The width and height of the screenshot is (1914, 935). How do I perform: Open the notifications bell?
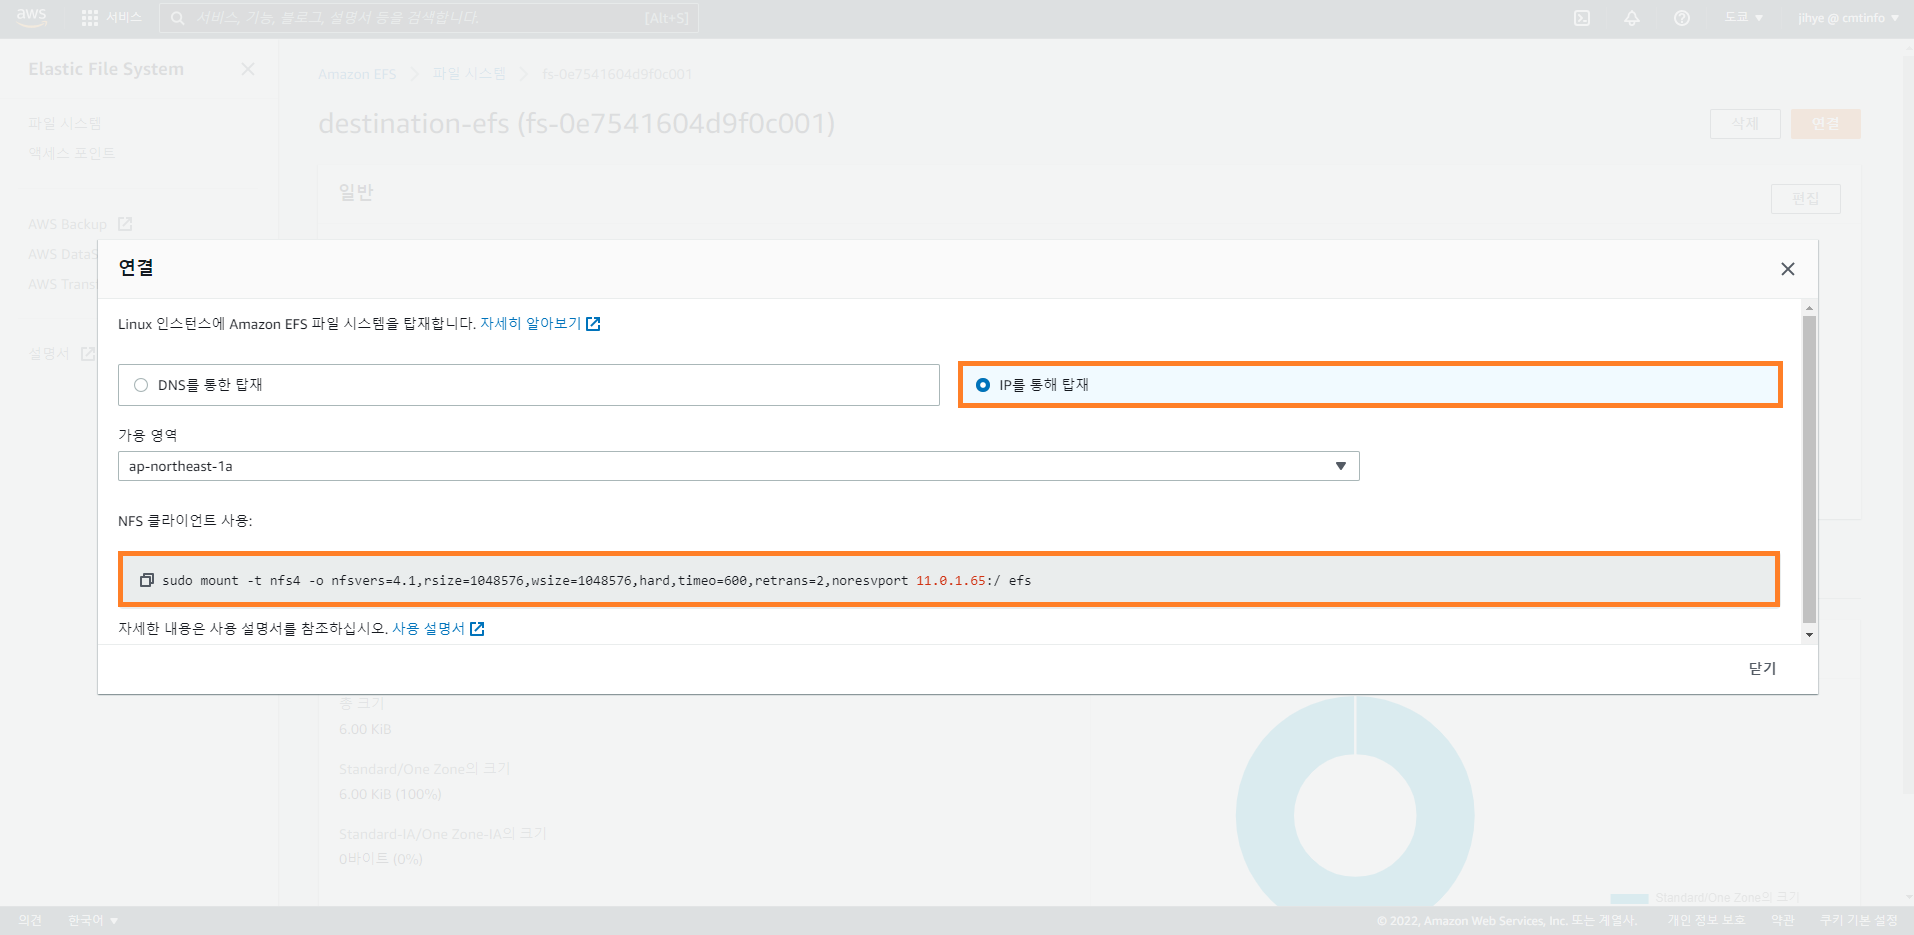tap(1632, 18)
